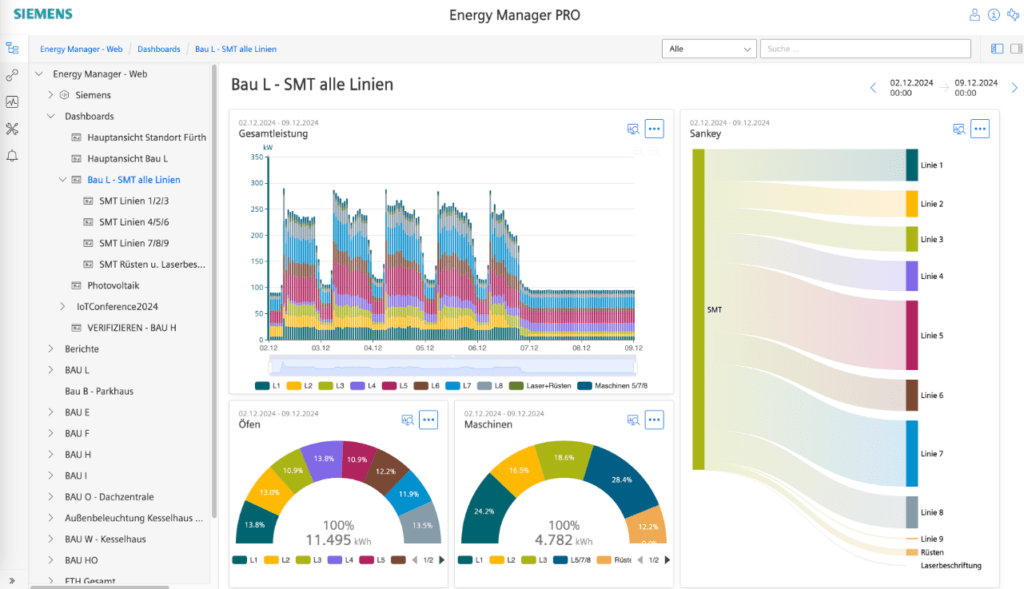Viewport: 1024px width, 589px height.
Task: Open settings gear icon in header
Action: pyautogui.click(x=1013, y=14)
